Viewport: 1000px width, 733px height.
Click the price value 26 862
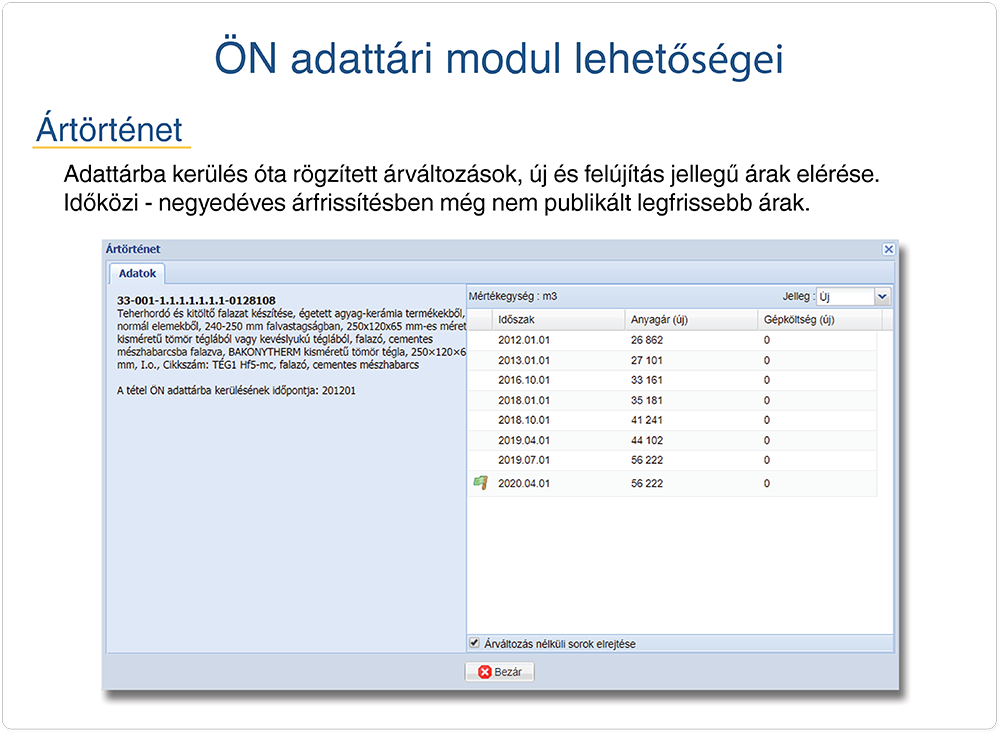(647, 340)
